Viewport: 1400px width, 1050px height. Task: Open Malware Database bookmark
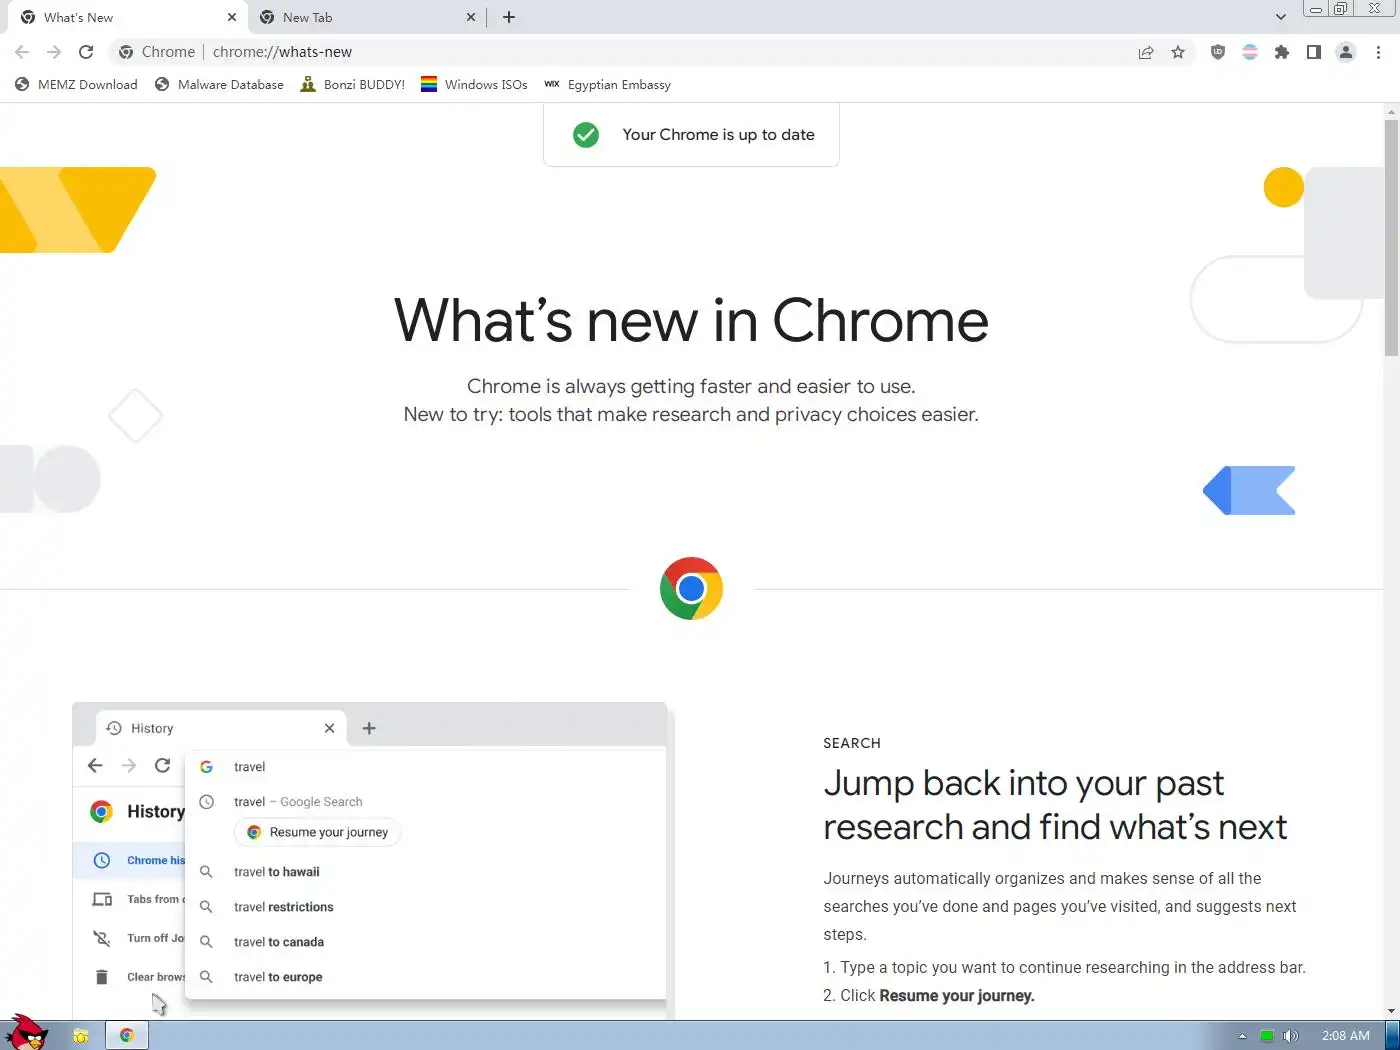coord(219,85)
